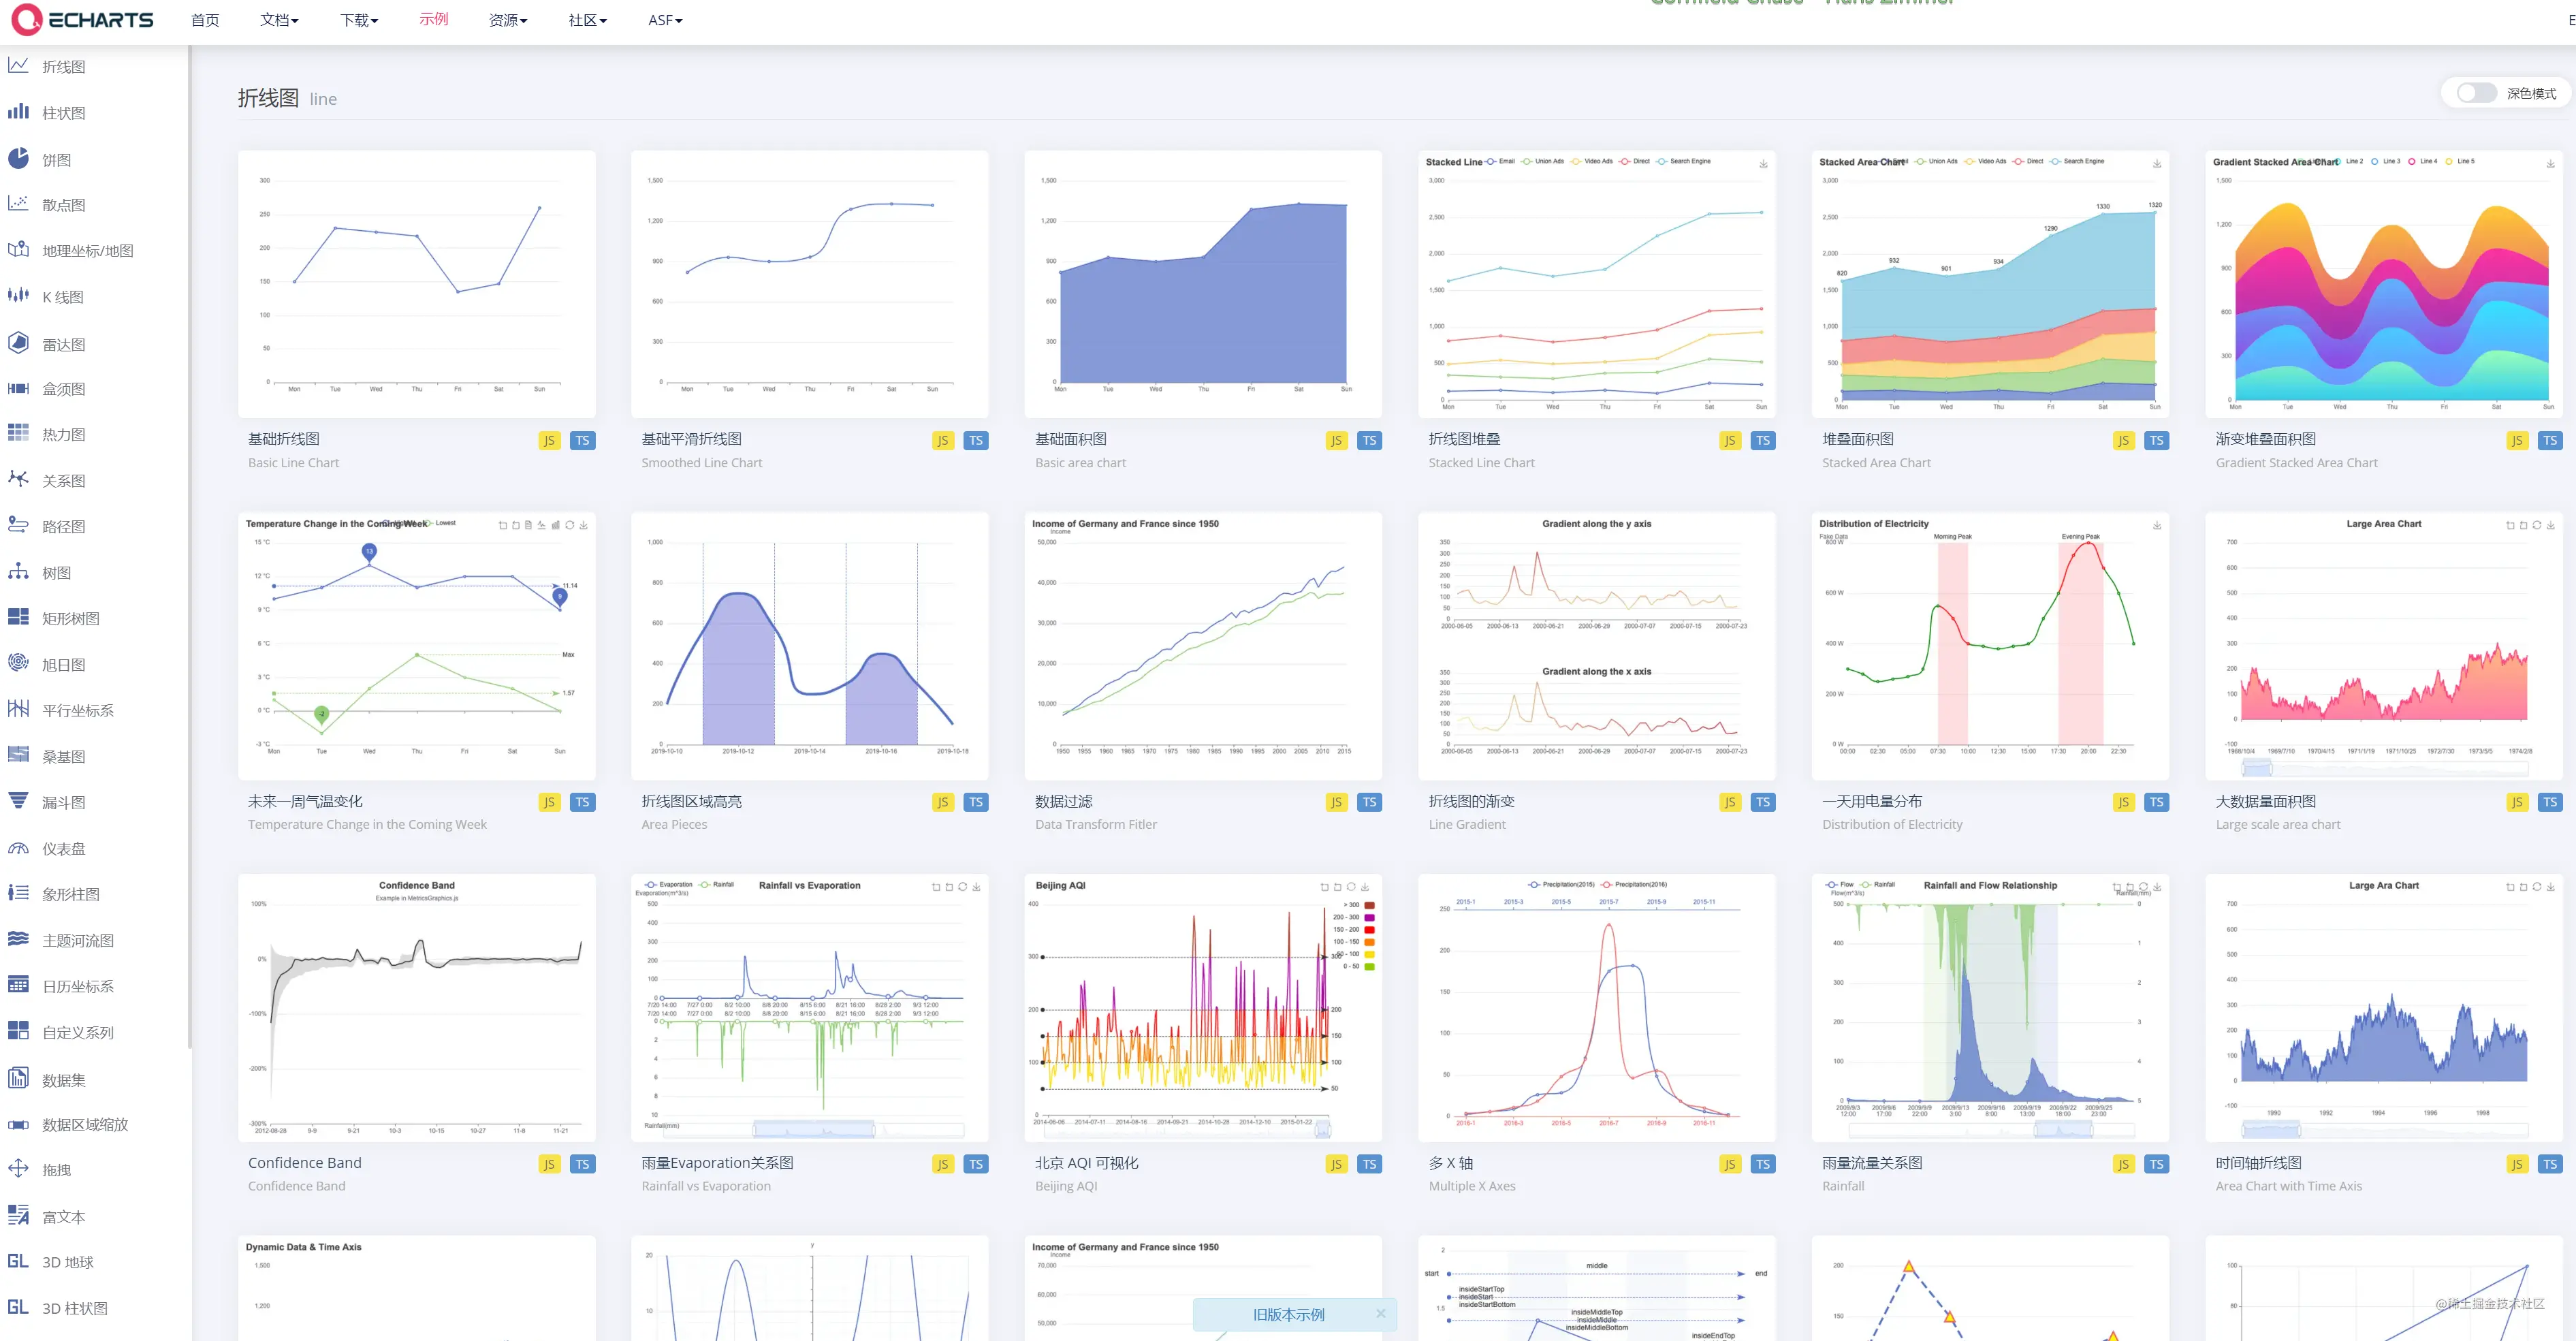The width and height of the screenshot is (2576, 1341).
Task: Open JS version of 雨量流量关系图
Action: click(2123, 1164)
